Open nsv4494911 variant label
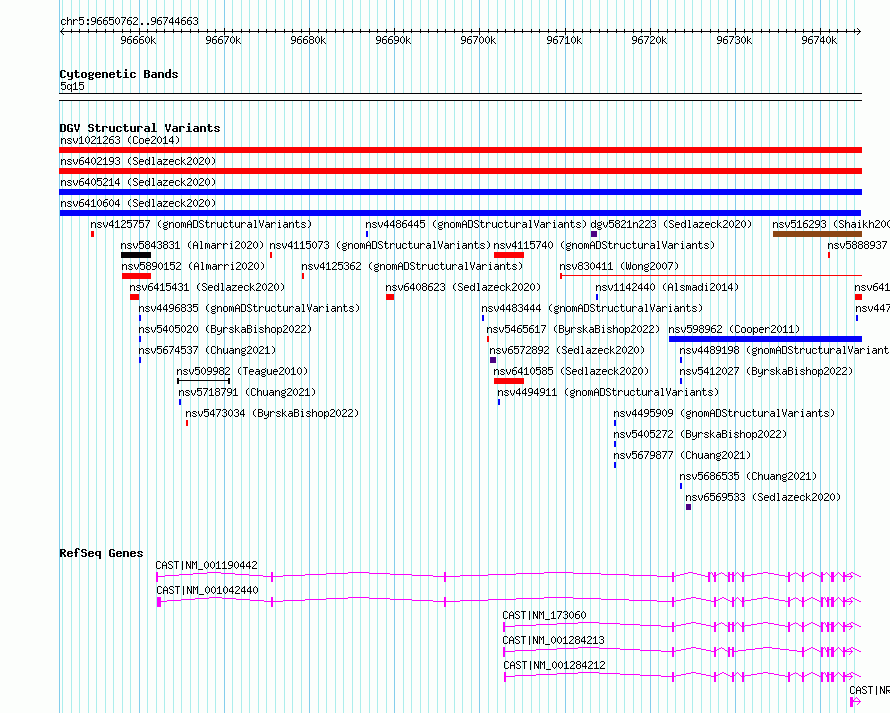The height and width of the screenshot is (713, 890). 608,392
